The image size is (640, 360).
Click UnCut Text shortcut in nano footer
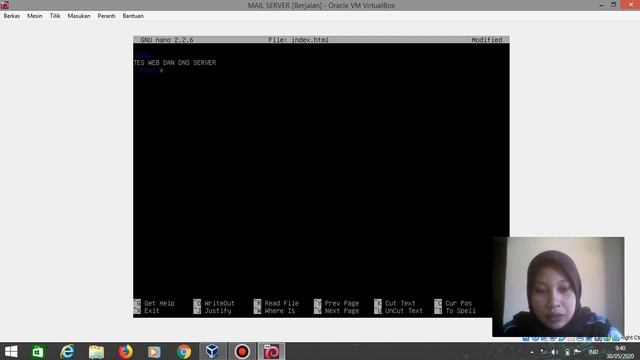[398, 311]
